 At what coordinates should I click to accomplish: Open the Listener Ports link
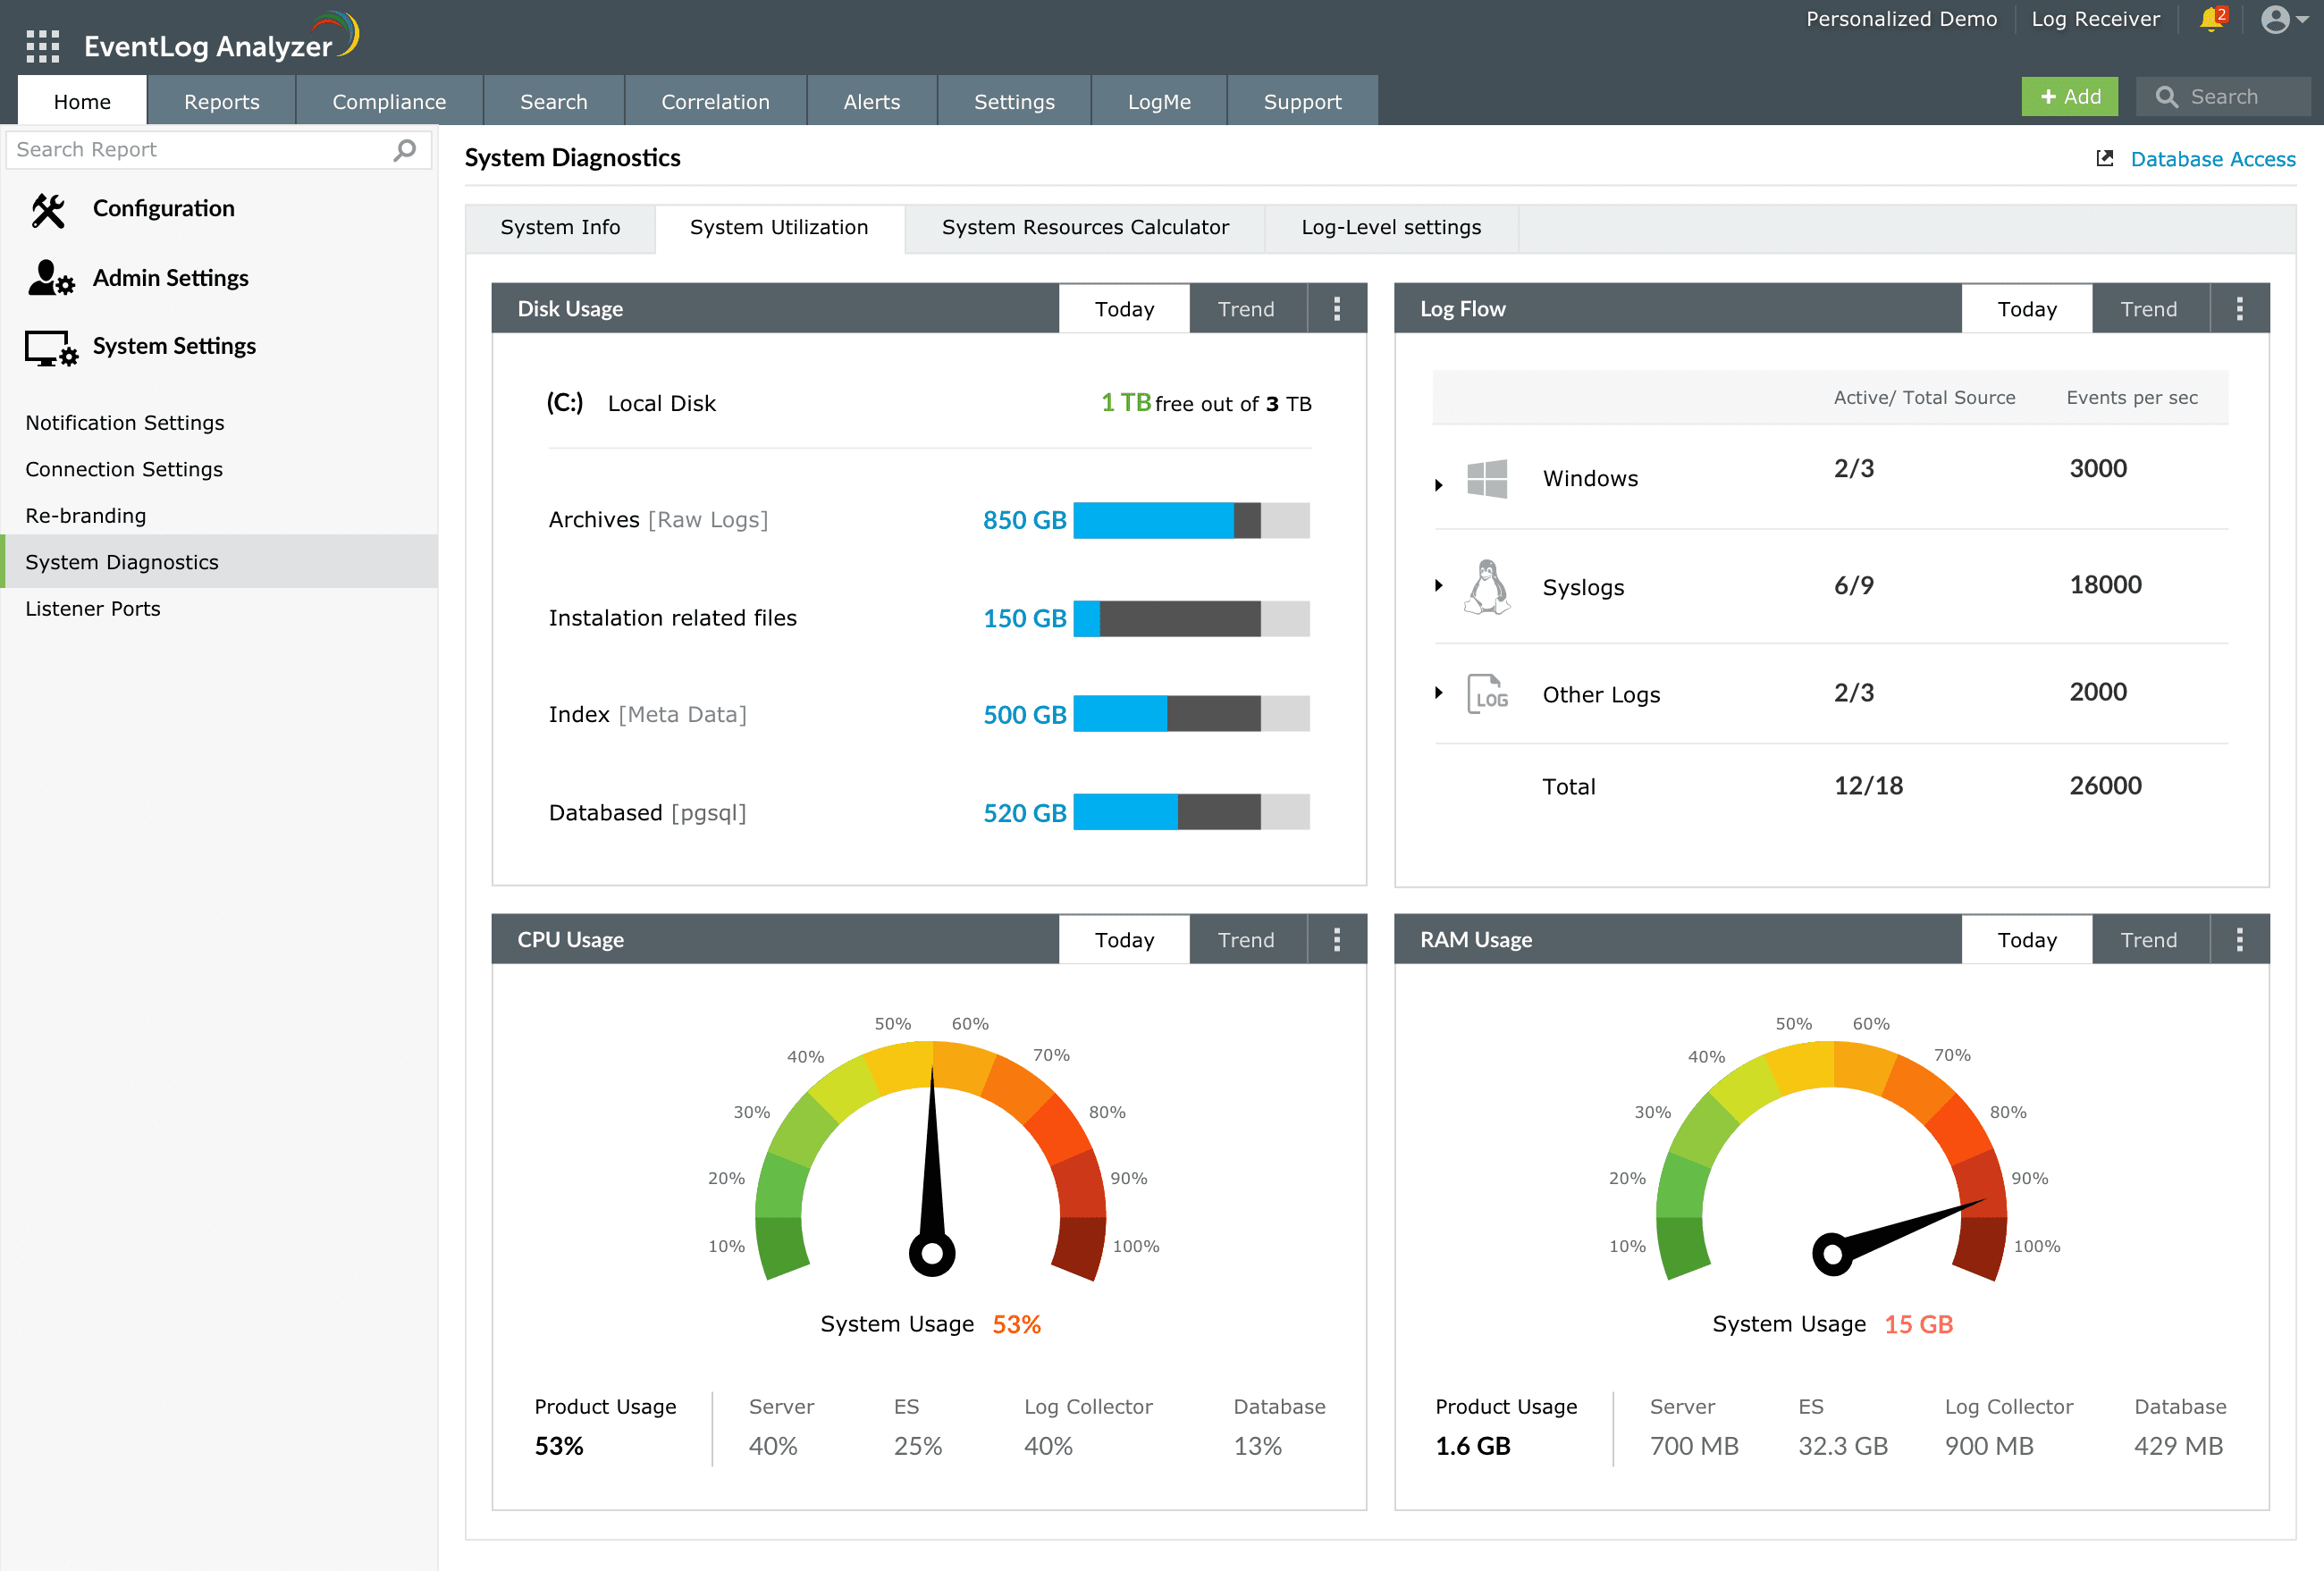click(93, 609)
